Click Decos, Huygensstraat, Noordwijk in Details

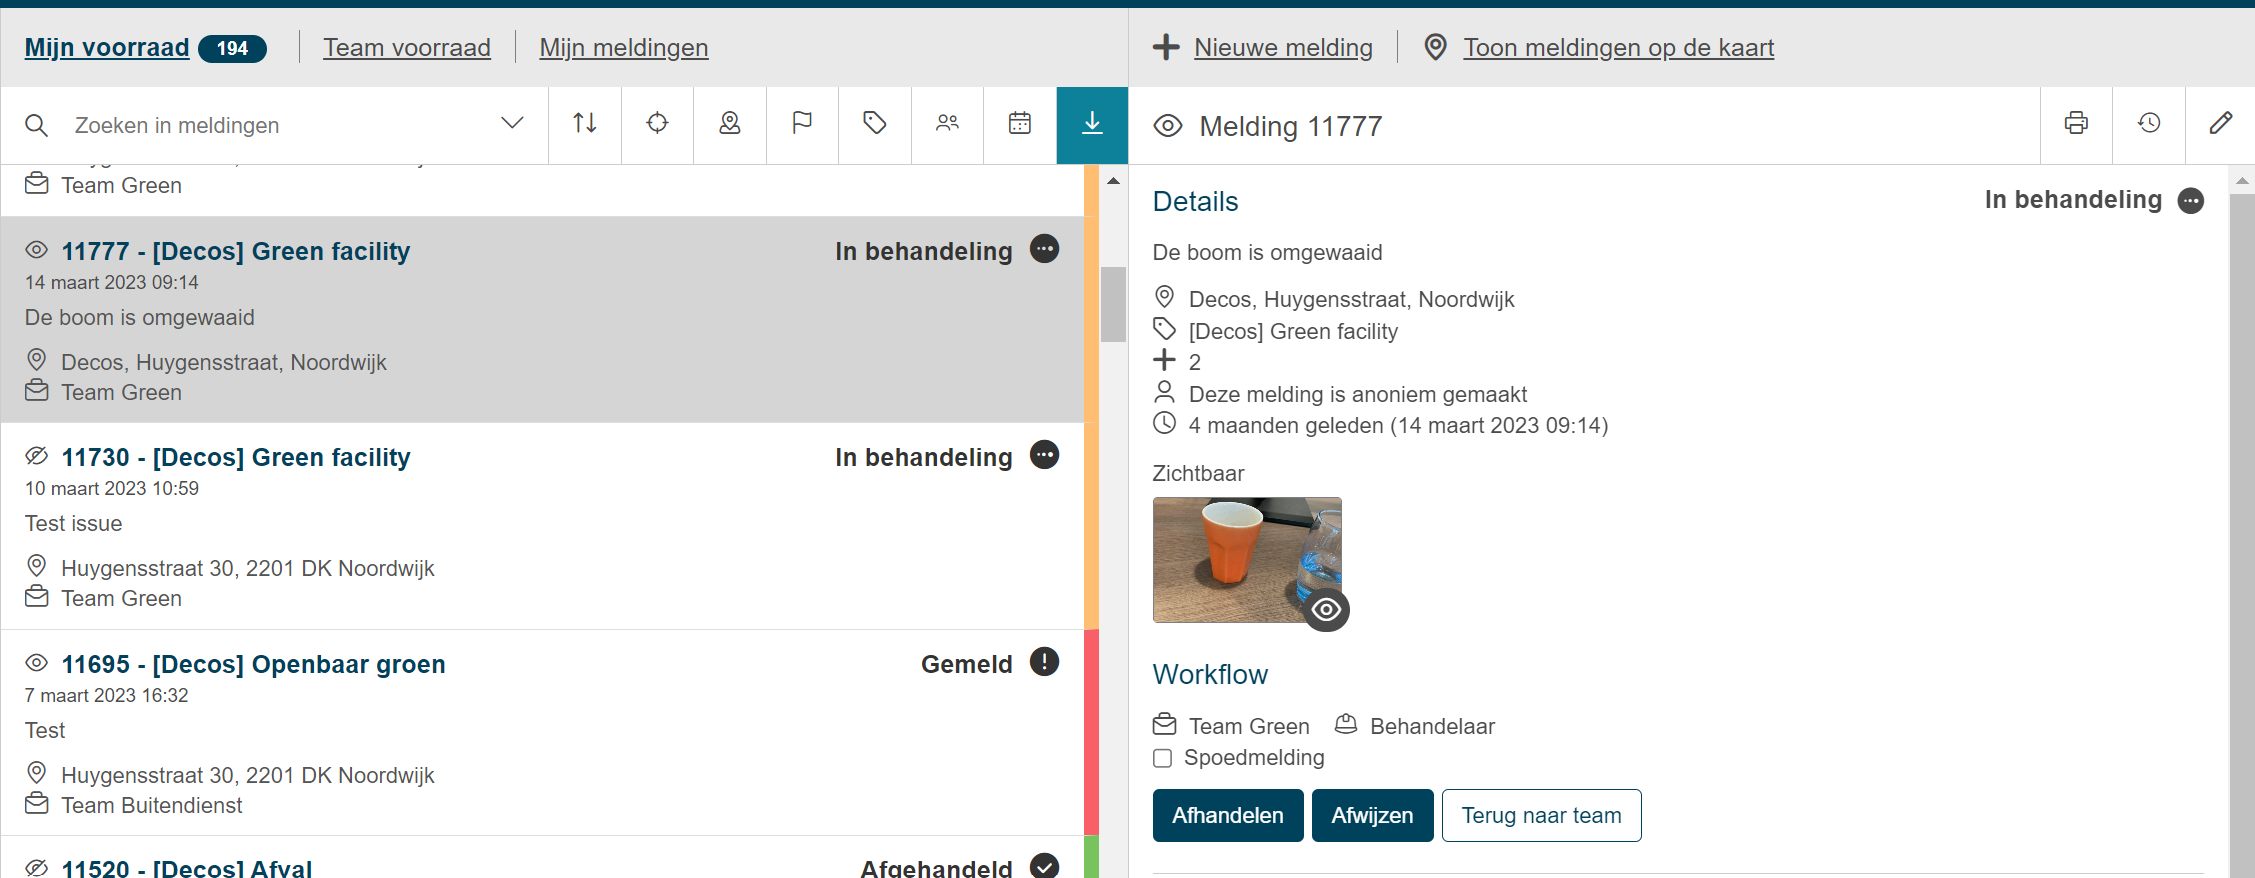[x=1351, y=299]
